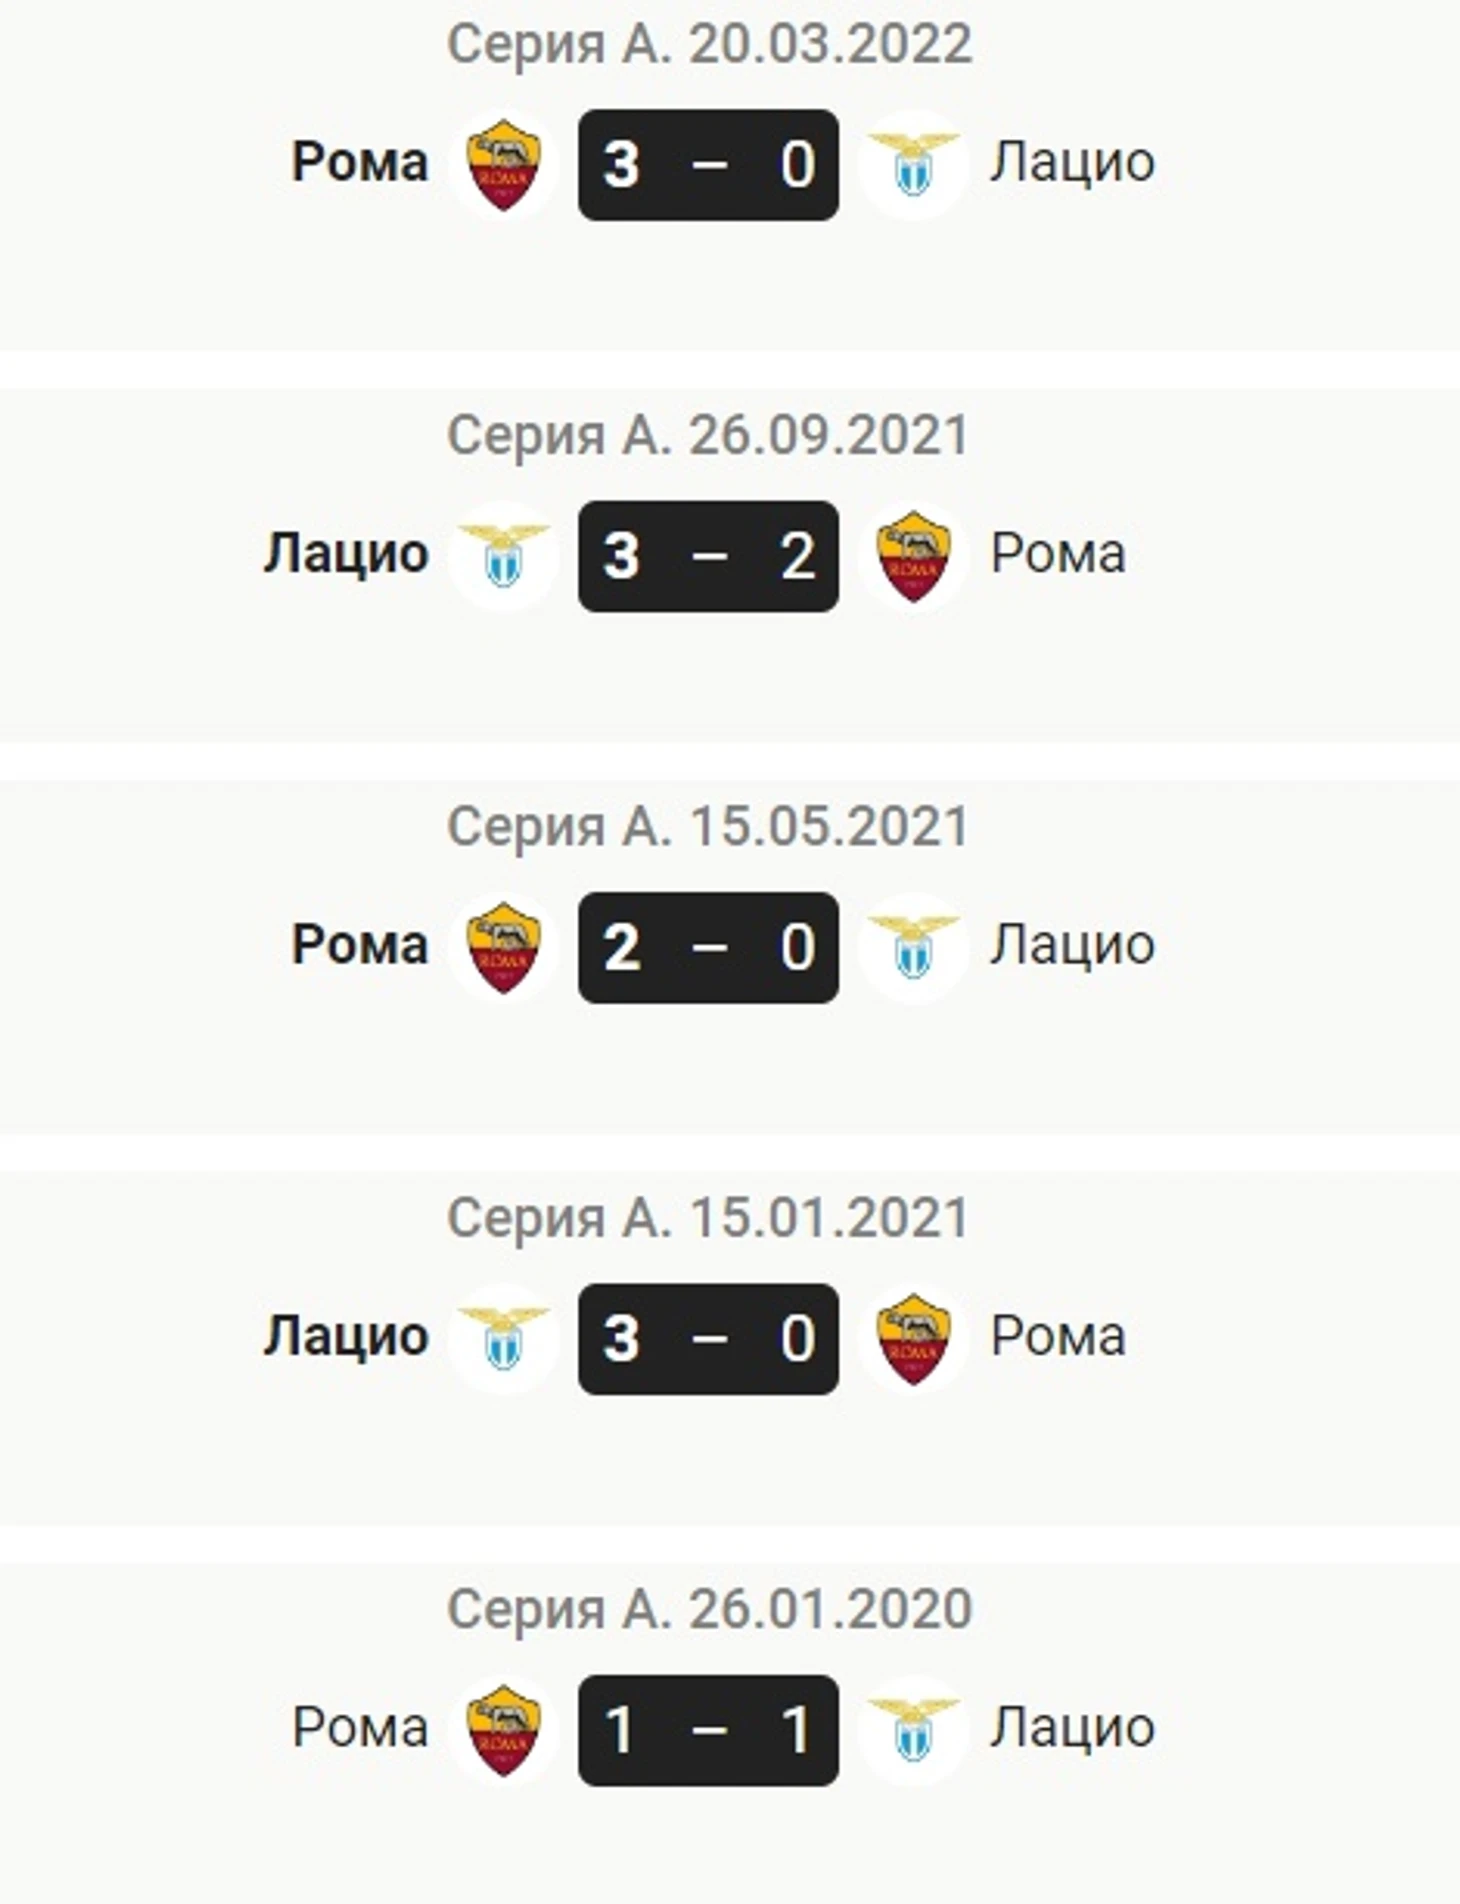Open the 1 – 1 score box
Image resolution: width=1460 pixels, height=1904 pixels.
[x=708, y=1730]
